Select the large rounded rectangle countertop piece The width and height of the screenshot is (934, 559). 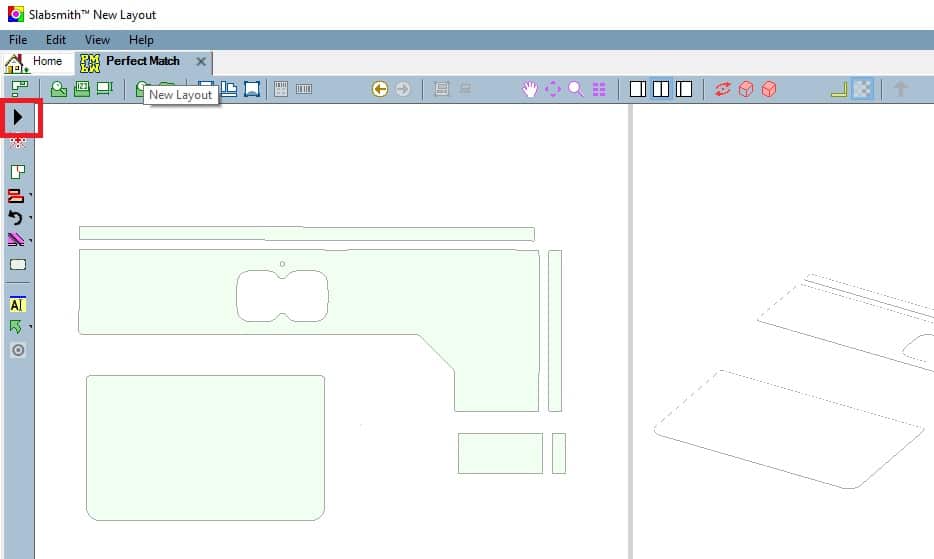click(205, 447)
